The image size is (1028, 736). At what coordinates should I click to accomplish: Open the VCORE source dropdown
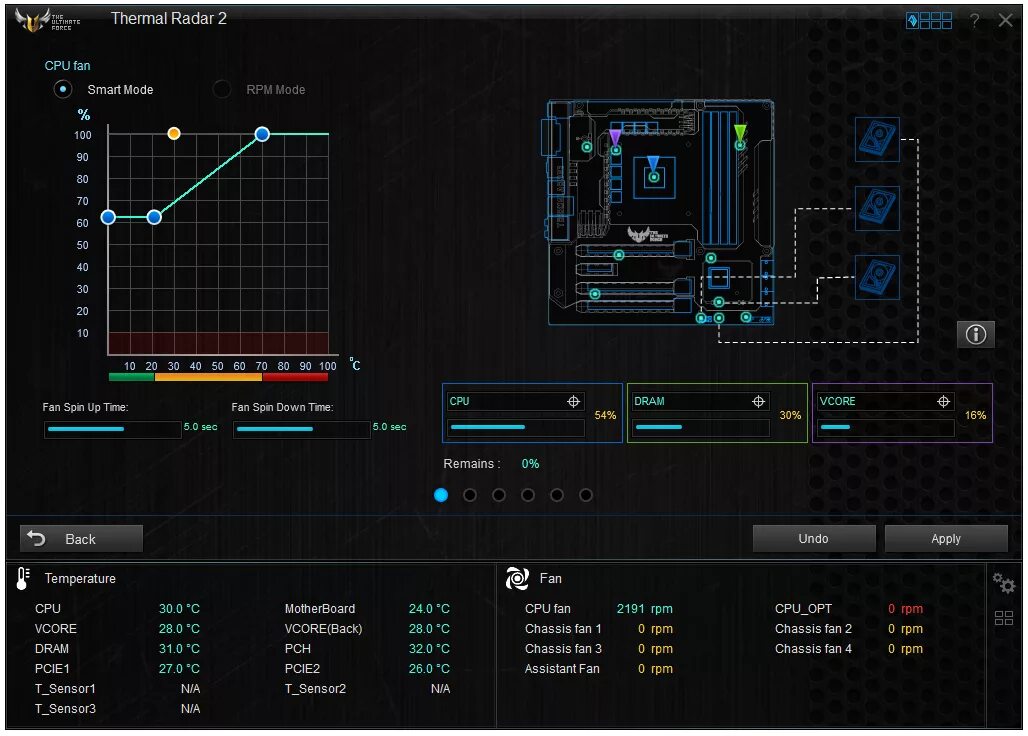(x=886, y=401)
